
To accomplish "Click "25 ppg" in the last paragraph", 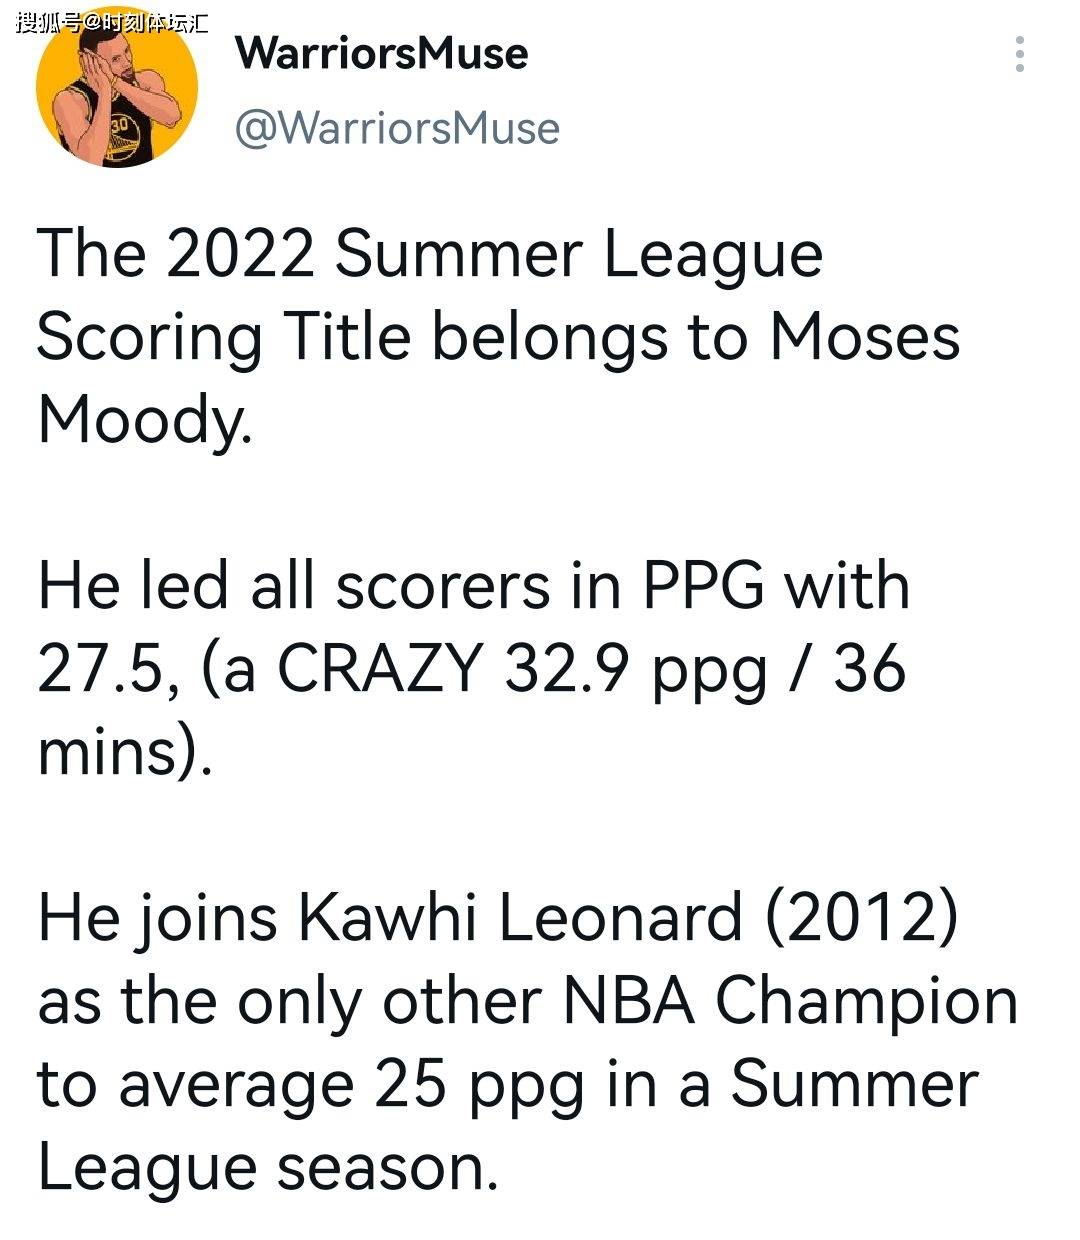I will [479, 1085].
